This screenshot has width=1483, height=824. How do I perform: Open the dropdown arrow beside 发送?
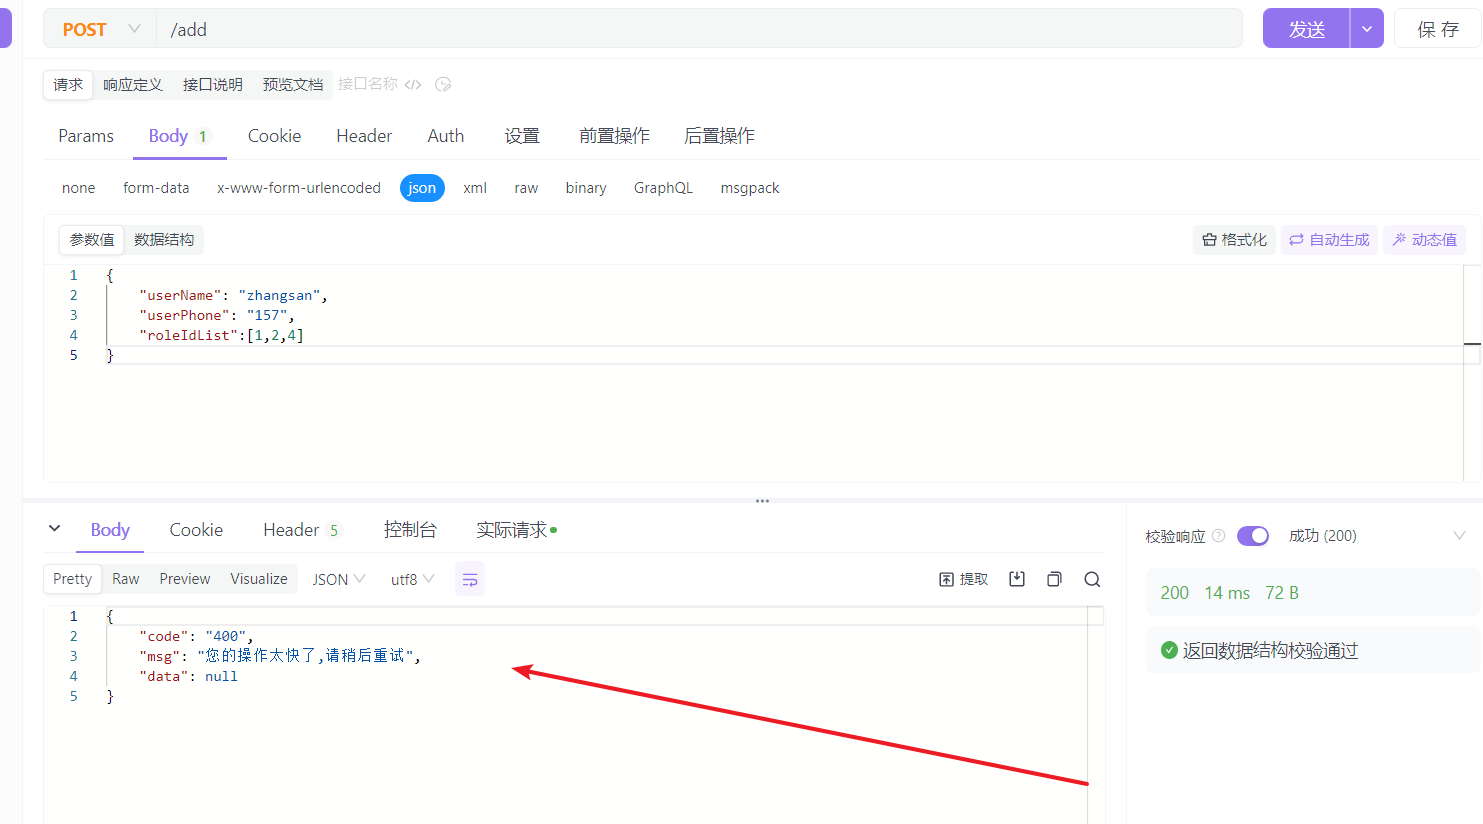click(x=1367, y=29)
